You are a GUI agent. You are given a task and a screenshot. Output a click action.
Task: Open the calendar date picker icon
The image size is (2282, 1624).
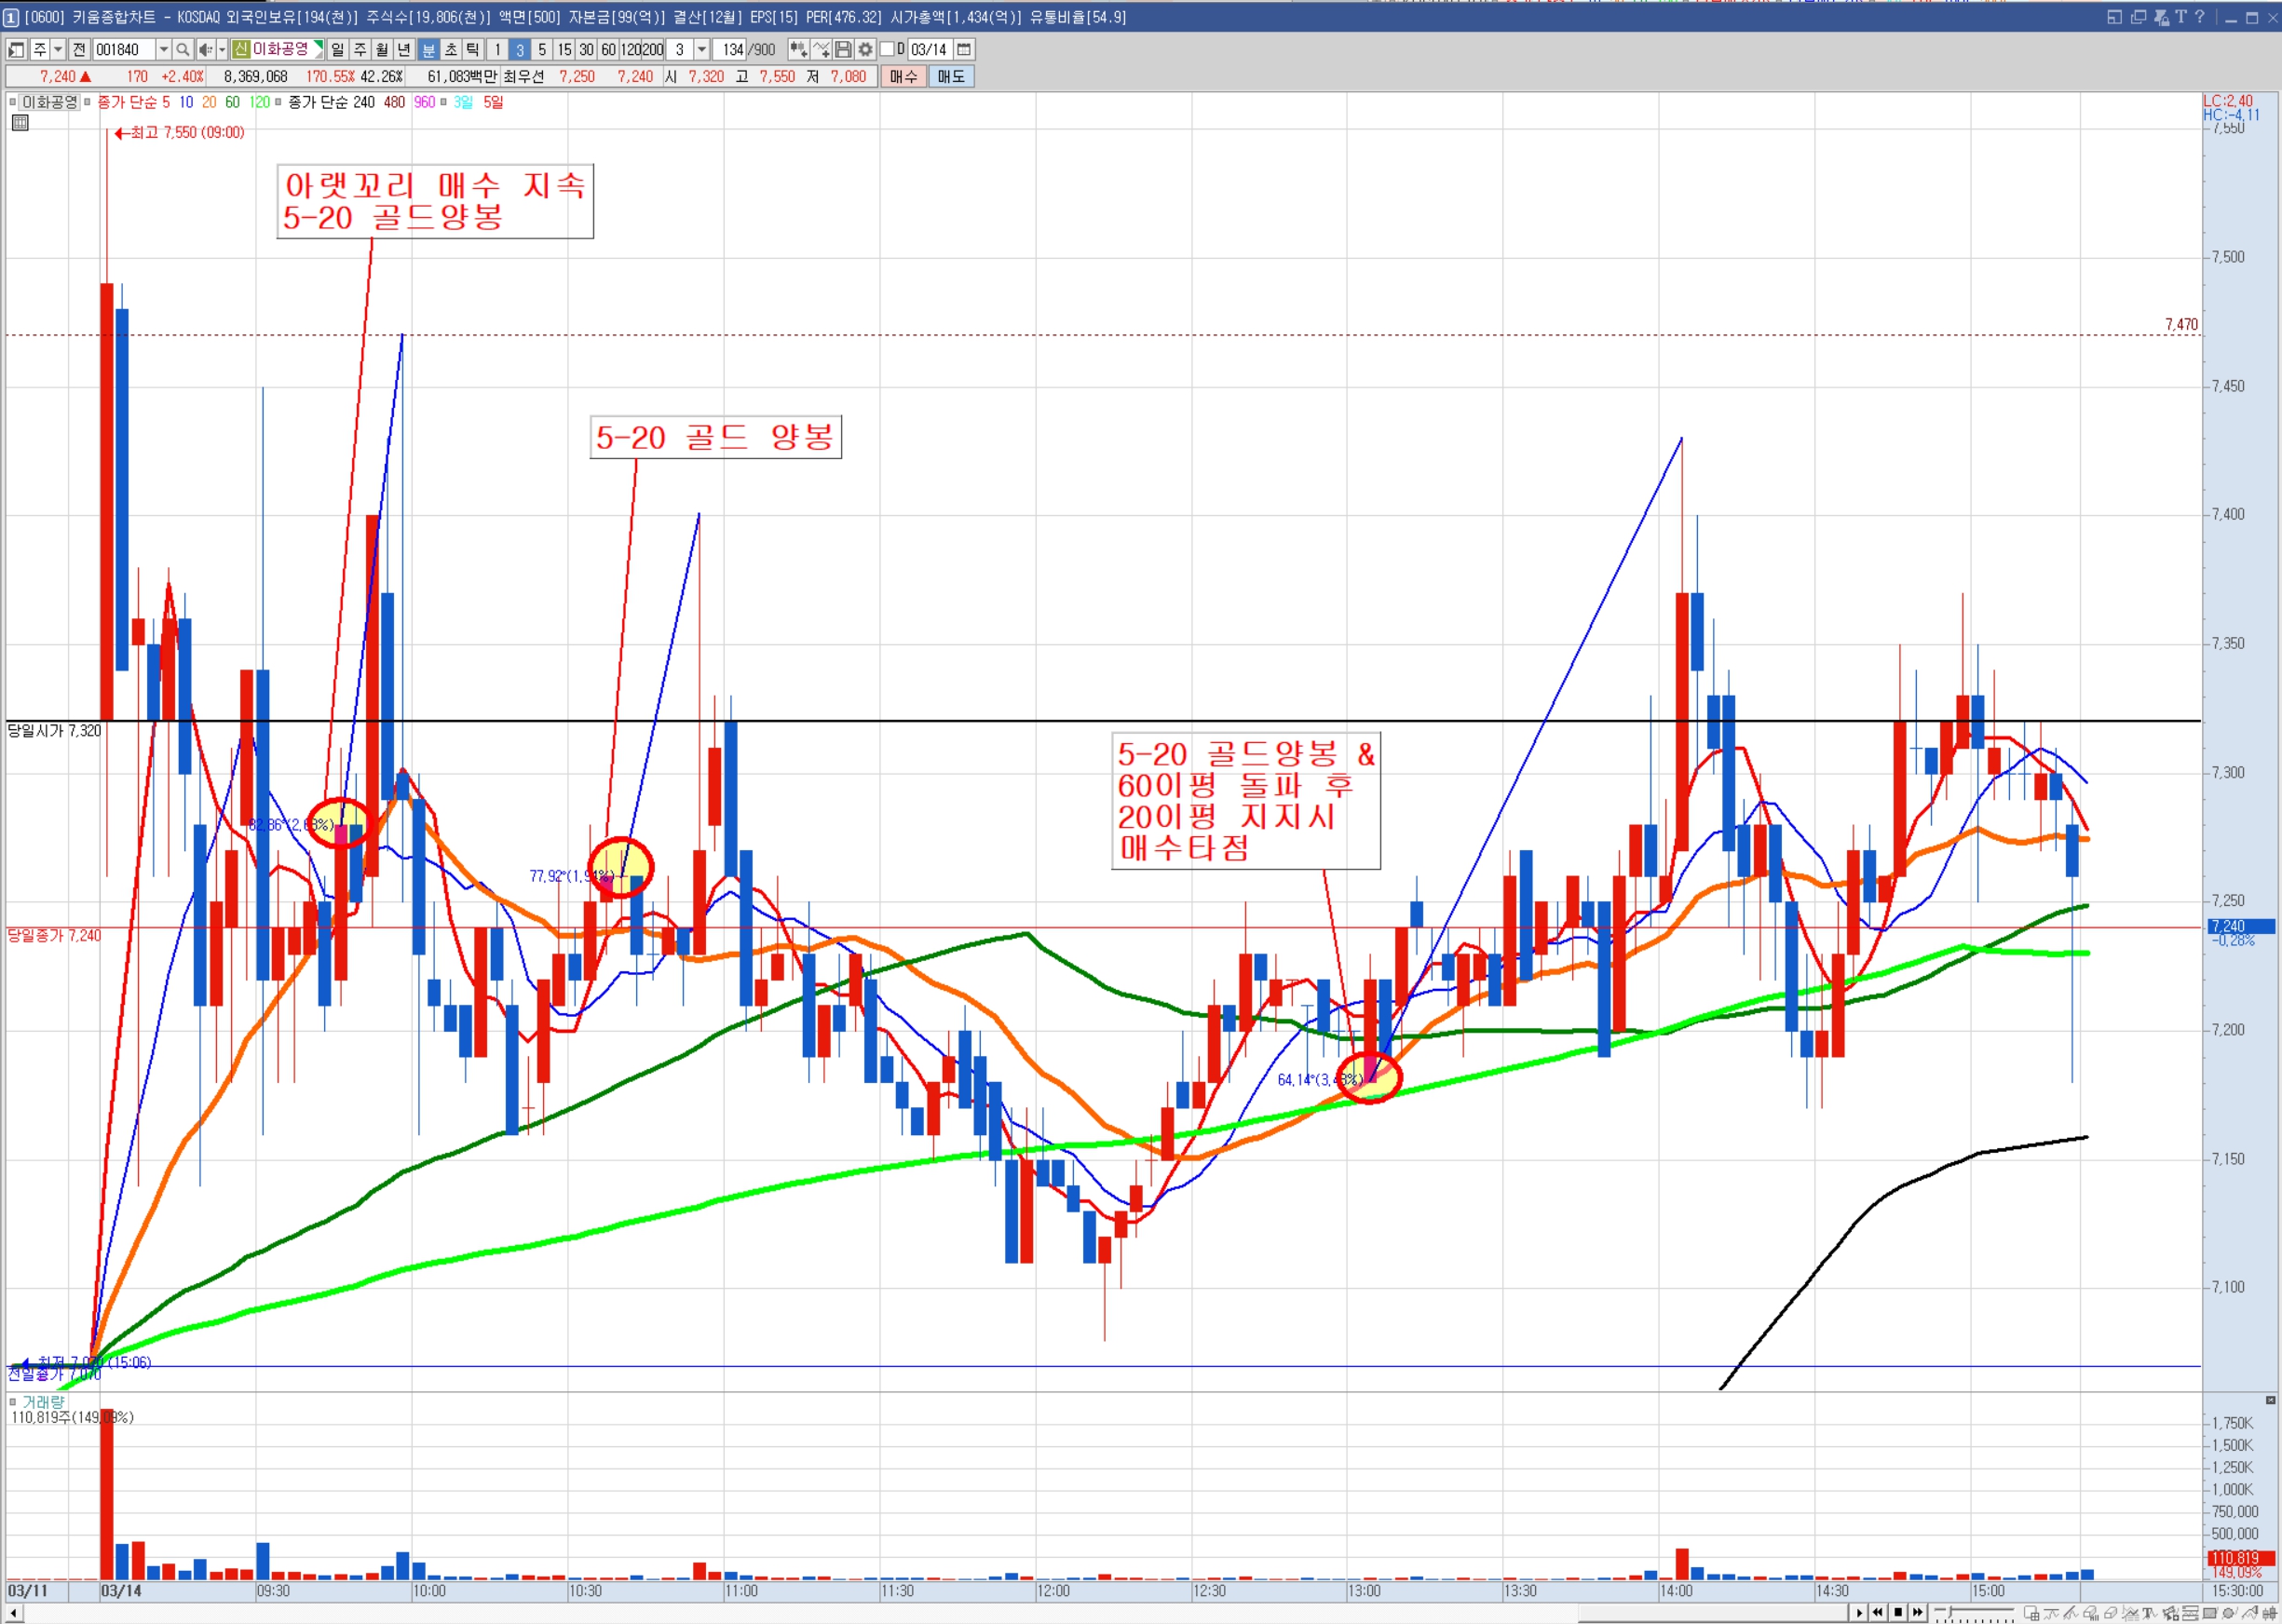(x=964, y=49)
